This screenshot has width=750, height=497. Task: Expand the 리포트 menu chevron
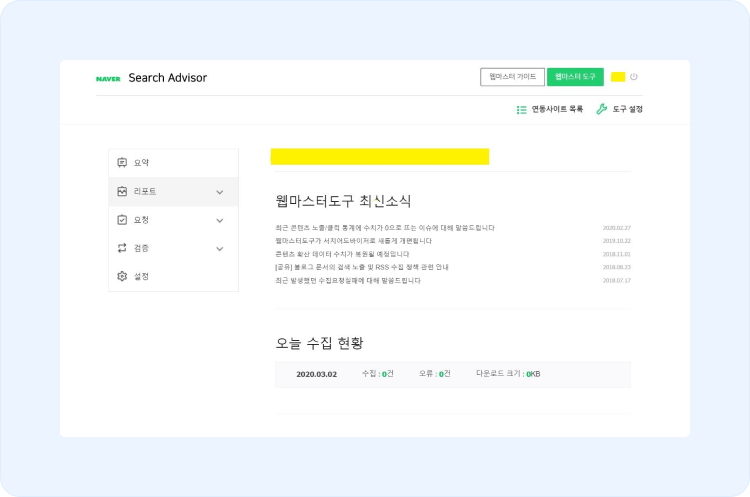pyautogui.click(x=220, y=192)
